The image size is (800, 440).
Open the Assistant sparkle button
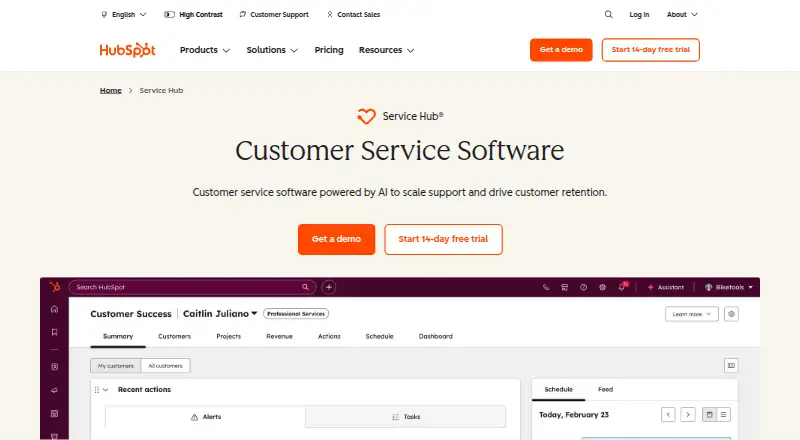point(665,287)
